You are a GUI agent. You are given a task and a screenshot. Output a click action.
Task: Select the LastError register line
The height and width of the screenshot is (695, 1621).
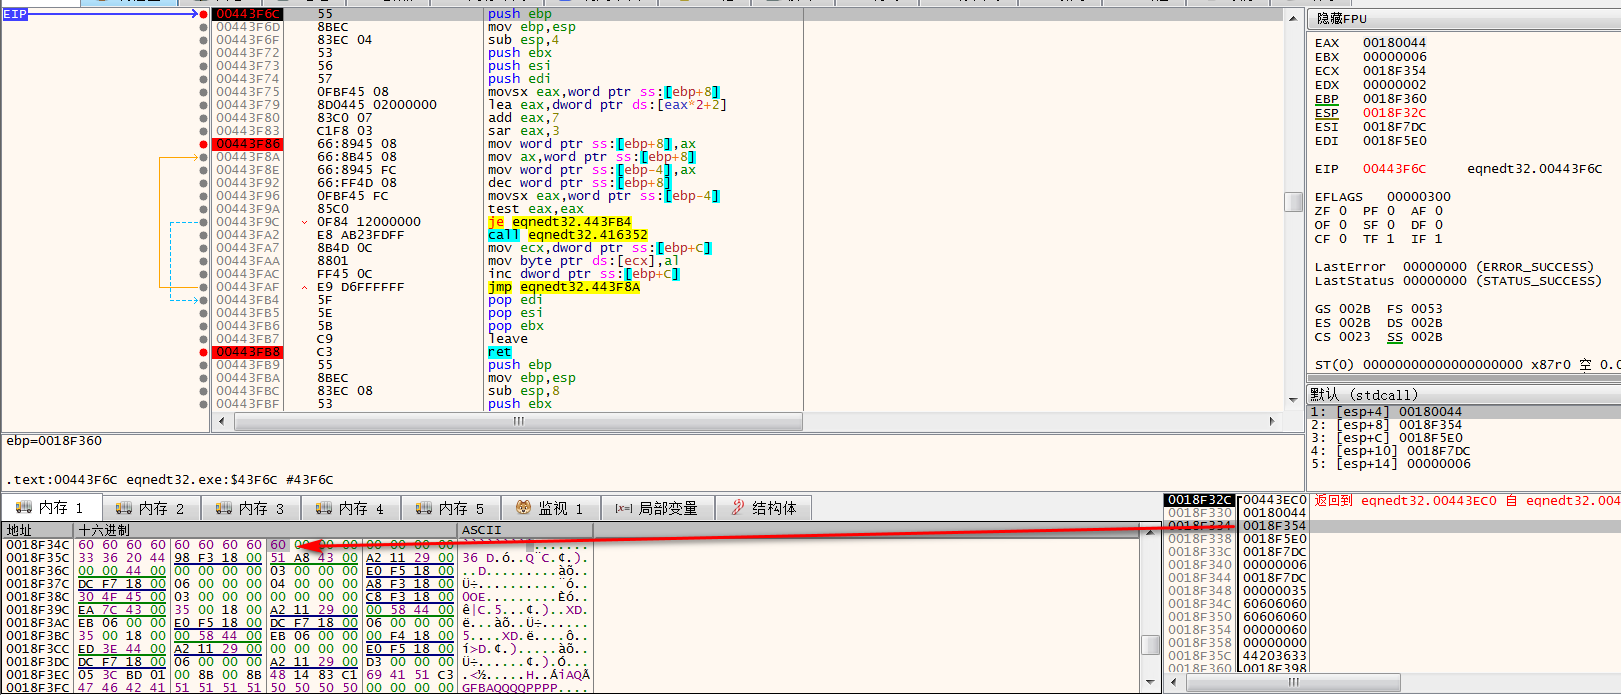1454,267
